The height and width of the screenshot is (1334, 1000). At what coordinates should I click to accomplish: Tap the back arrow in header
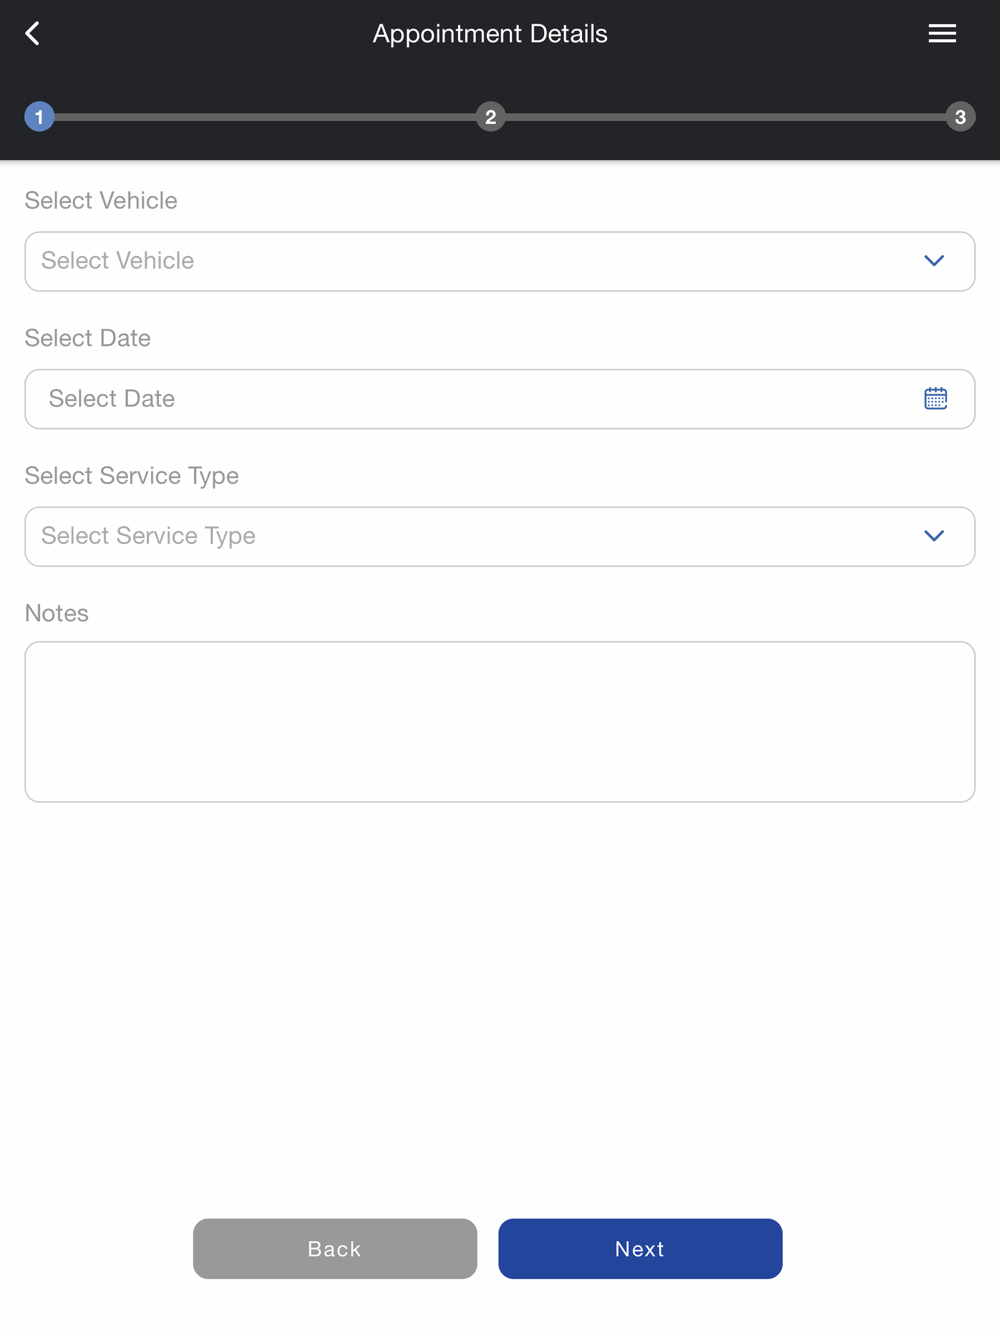point(33,34)
